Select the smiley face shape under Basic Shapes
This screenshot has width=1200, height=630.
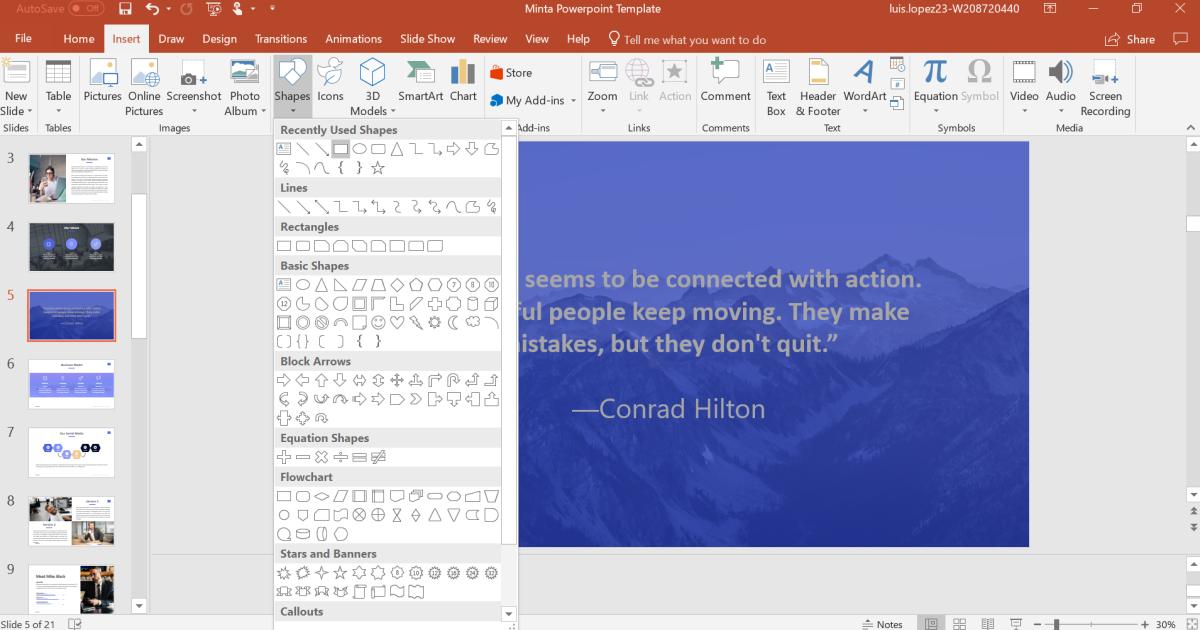coord(379,321)
